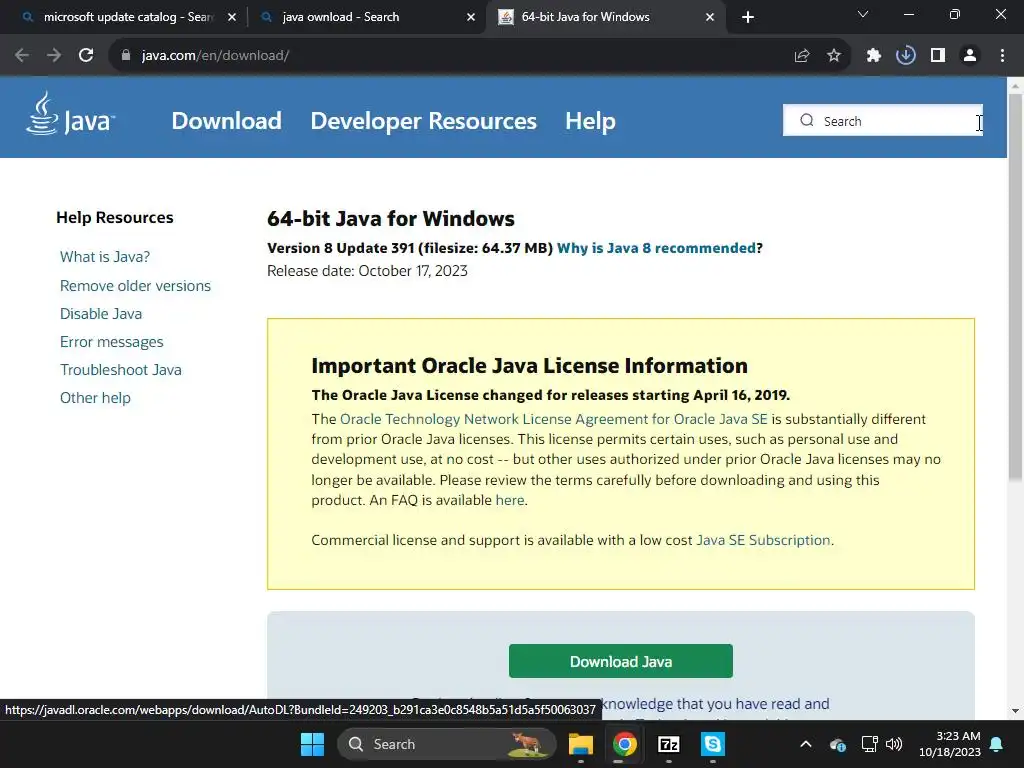Open the clock showing 3:23 AM 10/18/2023
The image size is (1024, 768).
click(950, 744)
